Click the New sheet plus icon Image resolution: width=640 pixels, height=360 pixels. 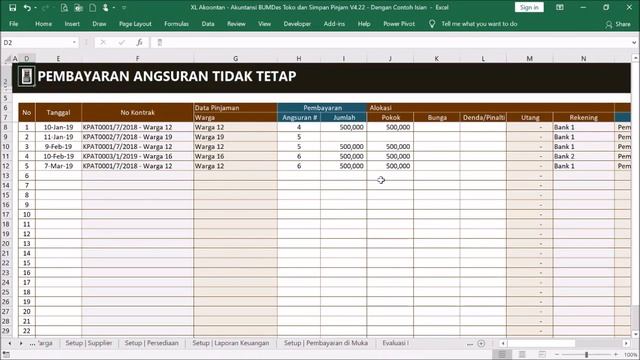[x=481, y=344]
